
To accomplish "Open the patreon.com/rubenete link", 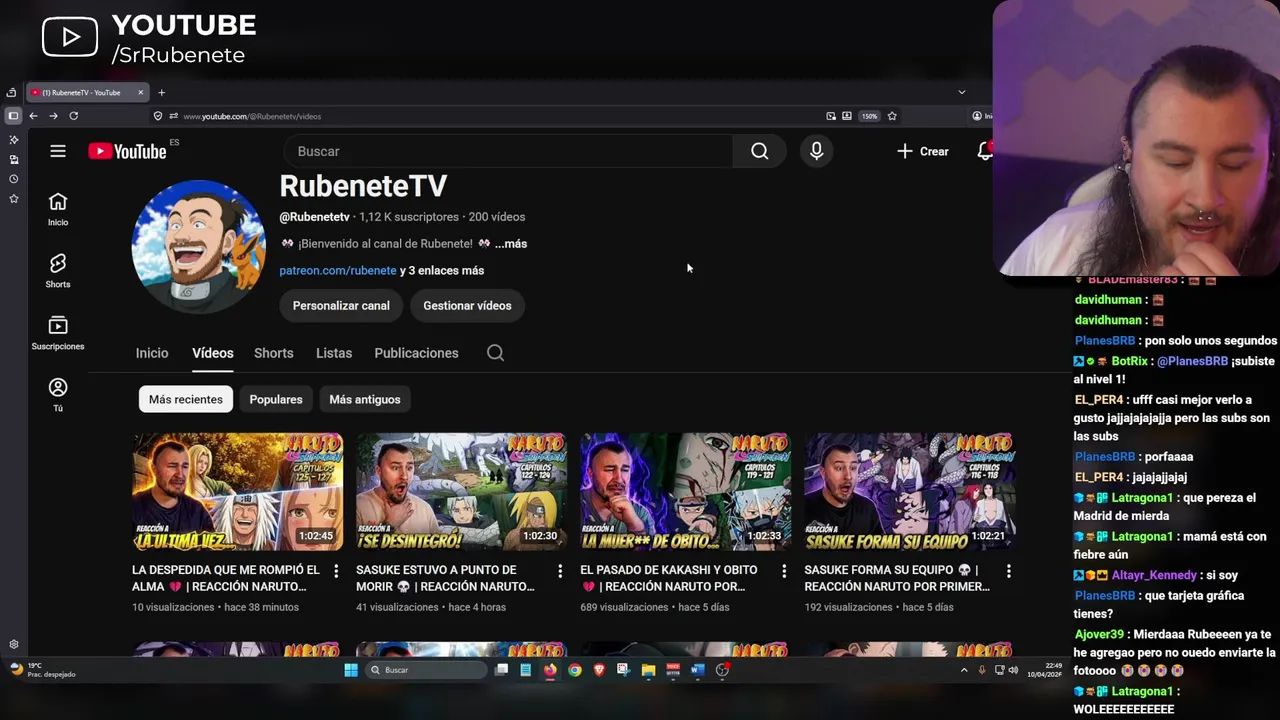I will [x=338, y=271].
